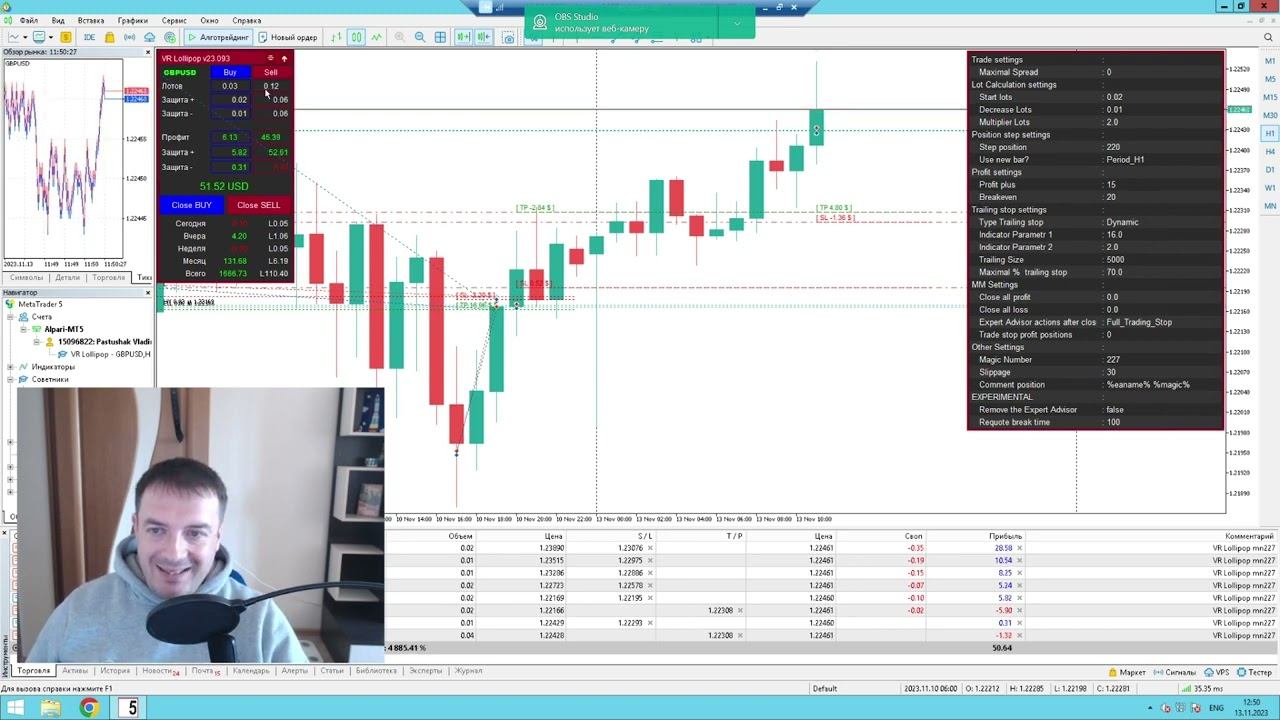
Task: Open the Insert menu
Action: click(x=91, y=20)
